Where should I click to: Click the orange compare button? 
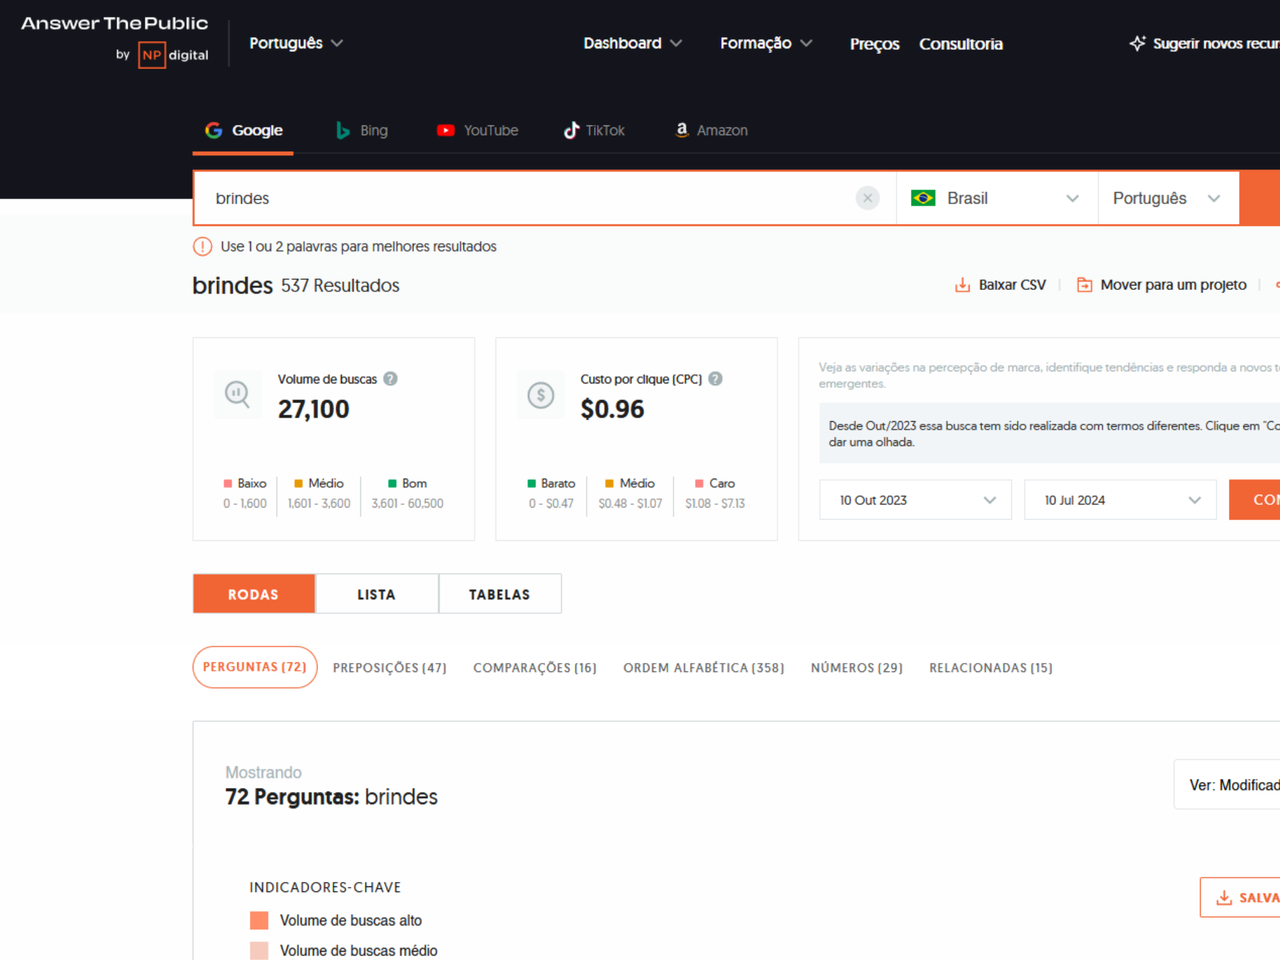(1254, 500)
